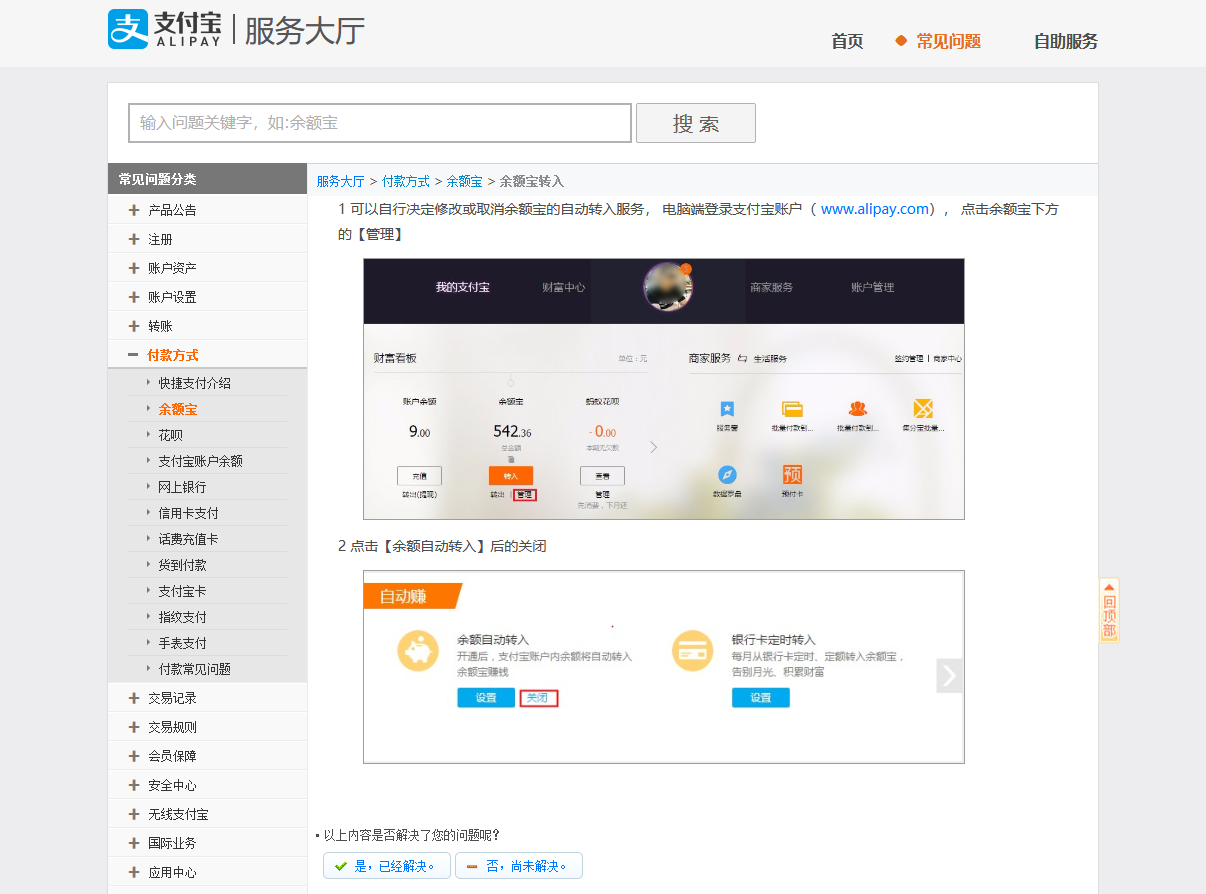Select 快捷支付介绍 in sidebar
1206x894 pixels.
pos(194,383)
